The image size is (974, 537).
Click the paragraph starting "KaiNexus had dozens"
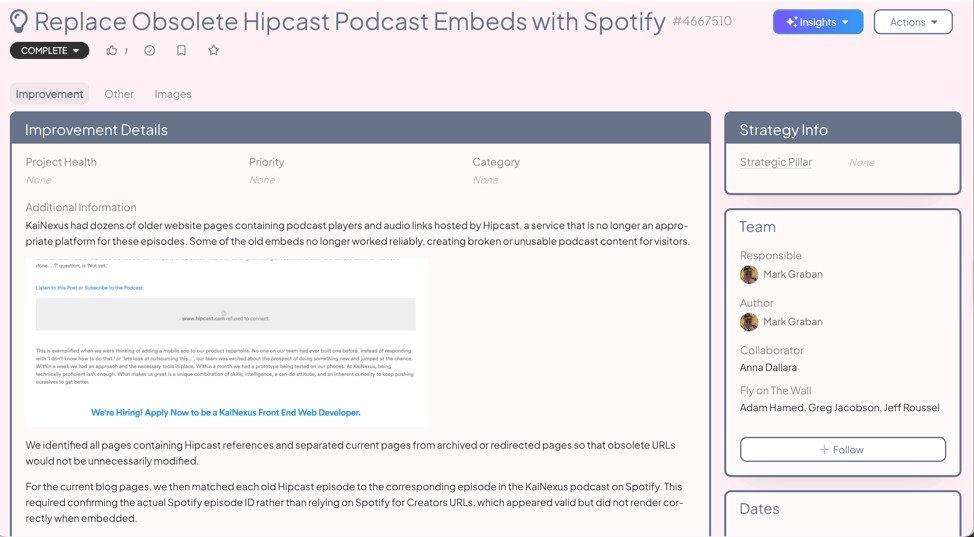[x=358, y=233]
